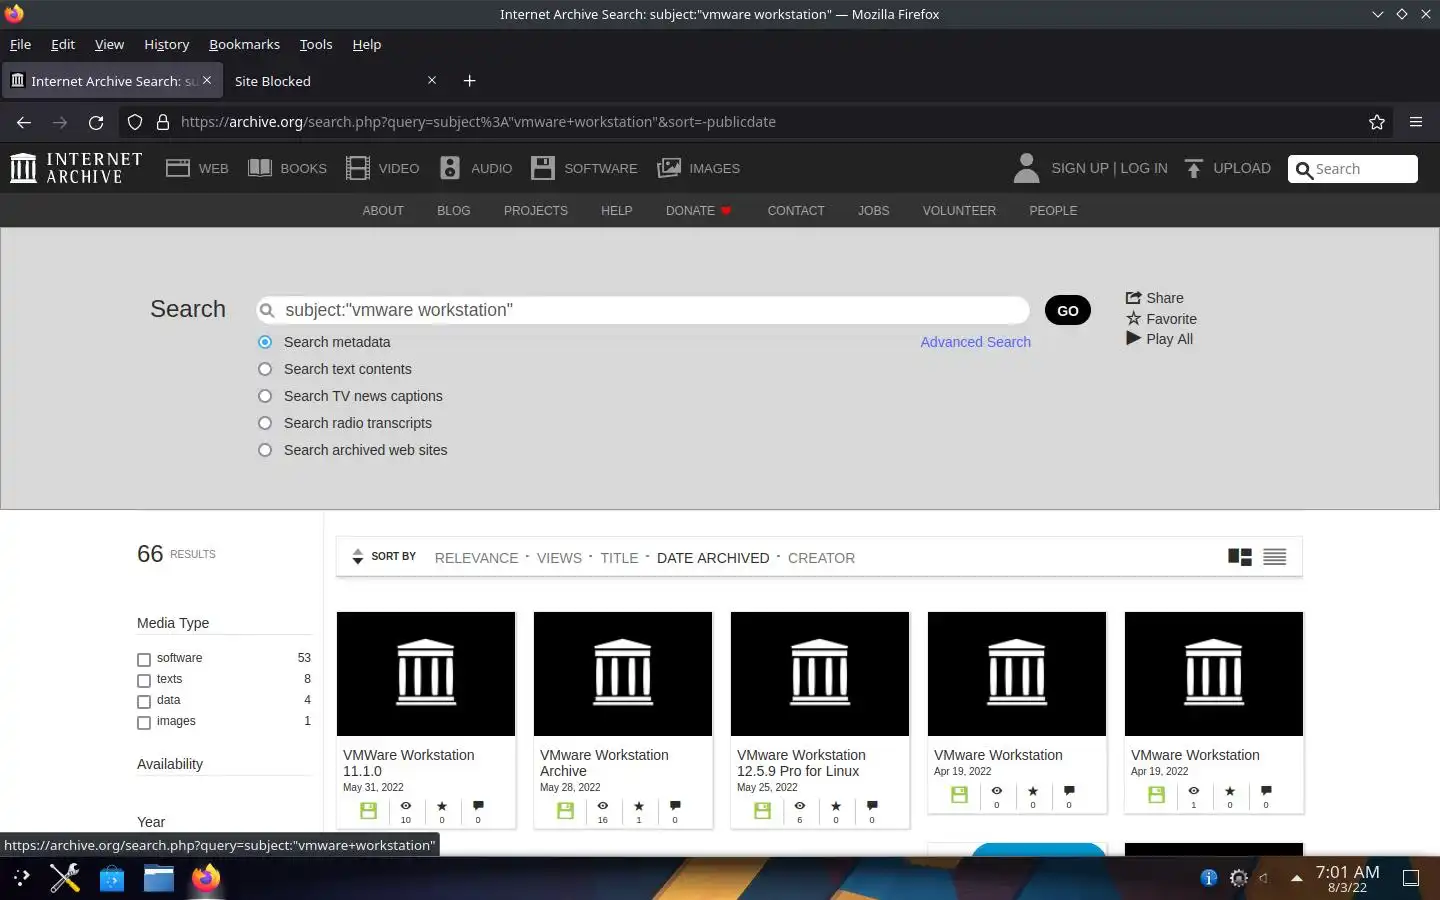
Task: Switch results to list view
Action: tap(1274, 557)
